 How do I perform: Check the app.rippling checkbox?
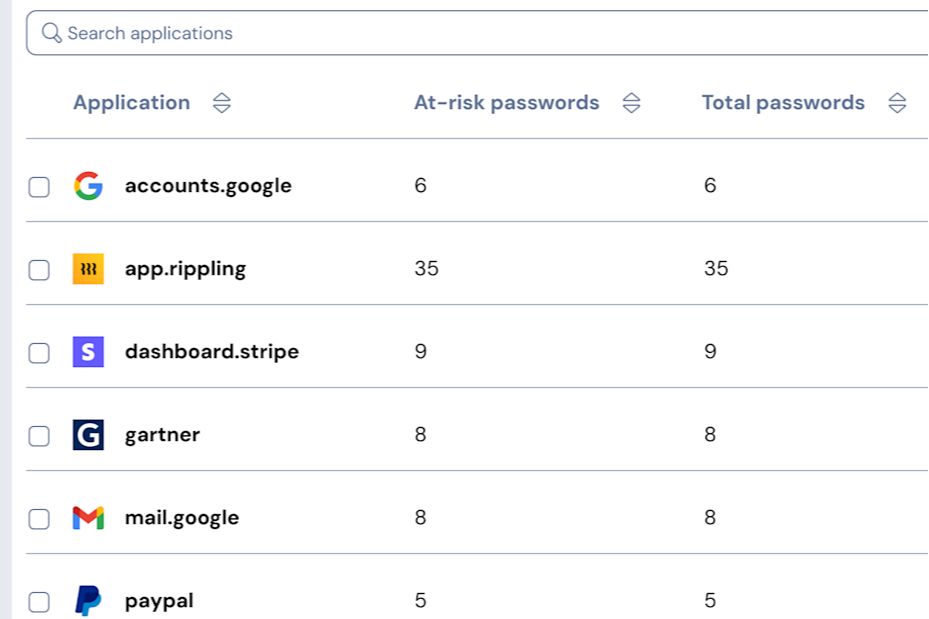pyautogui.click(x=38, y=270)
